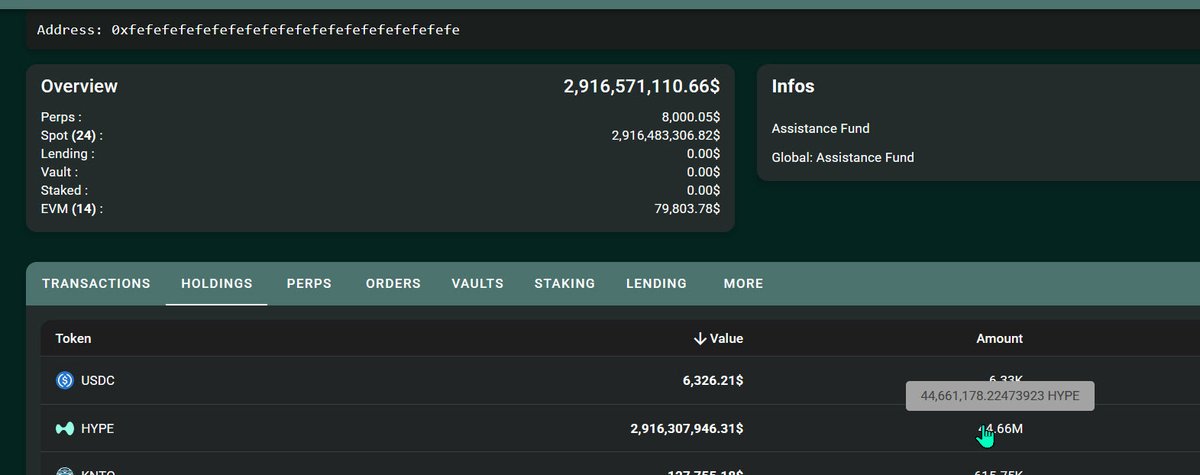
Task: Click the Spot (24) label
Action: pyautogui.click(x=72, y=135)
